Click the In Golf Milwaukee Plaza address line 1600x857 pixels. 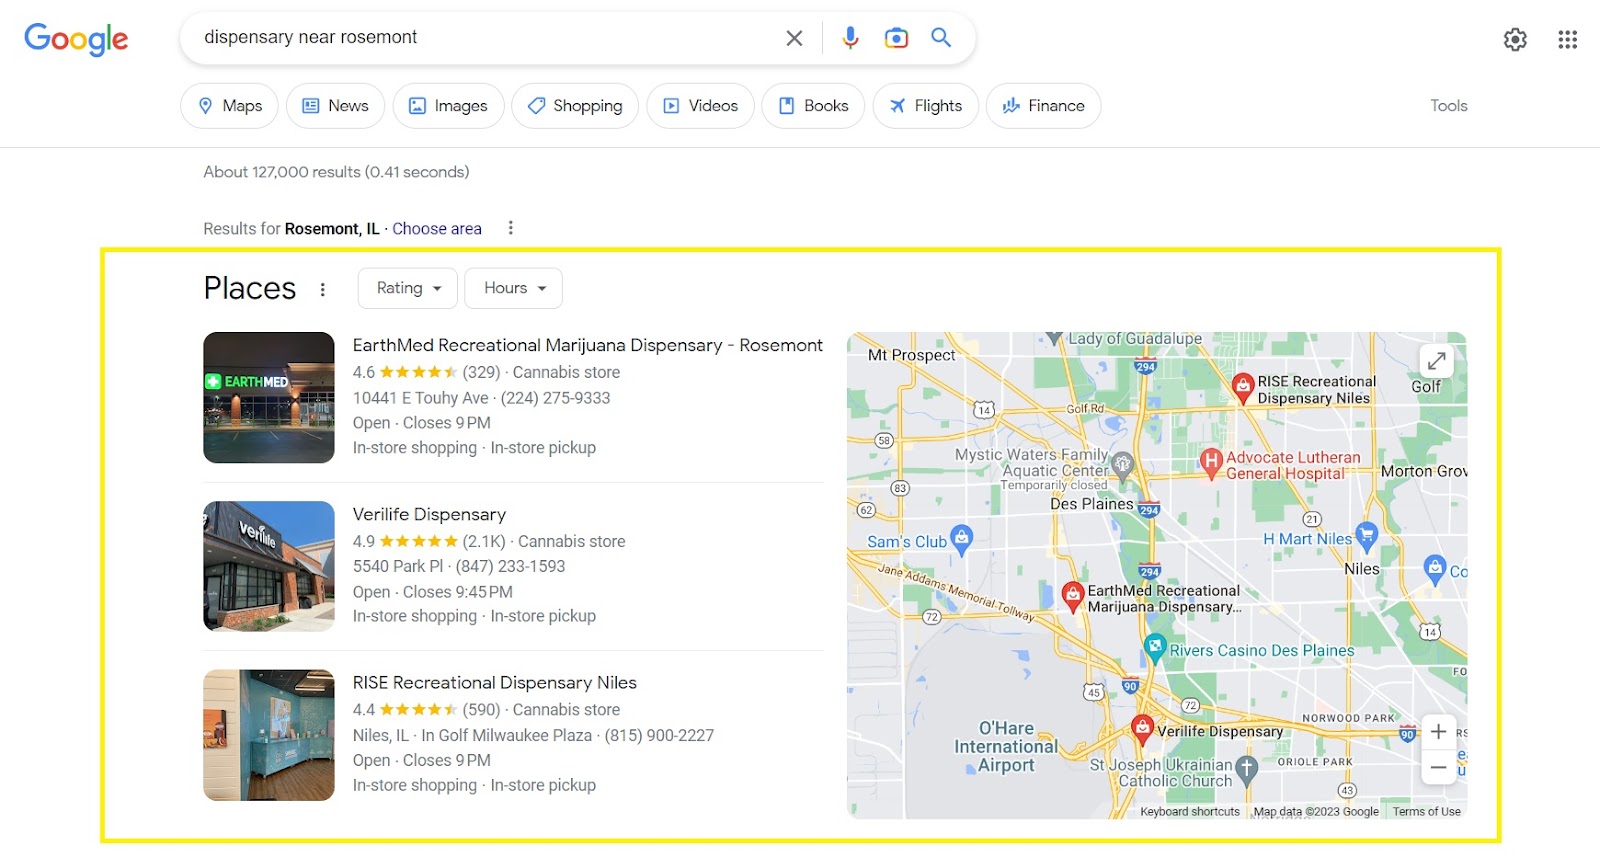pos(507,735)
